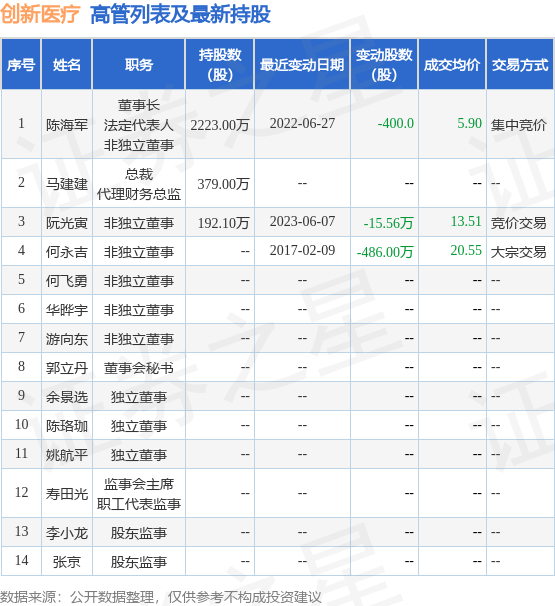The image size is (555, 606).
Task: Click 大宗交易 in the trade method column
Action: coord(518,252)
